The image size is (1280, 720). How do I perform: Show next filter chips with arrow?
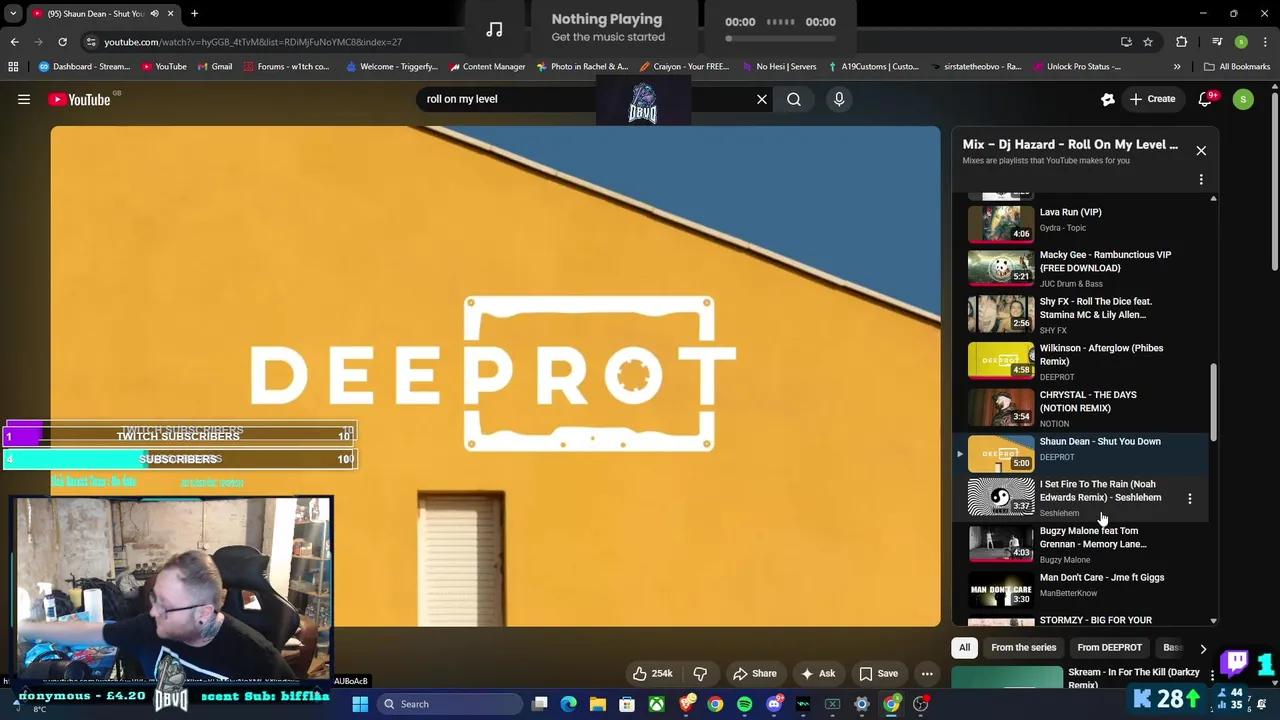(1203, 648)
